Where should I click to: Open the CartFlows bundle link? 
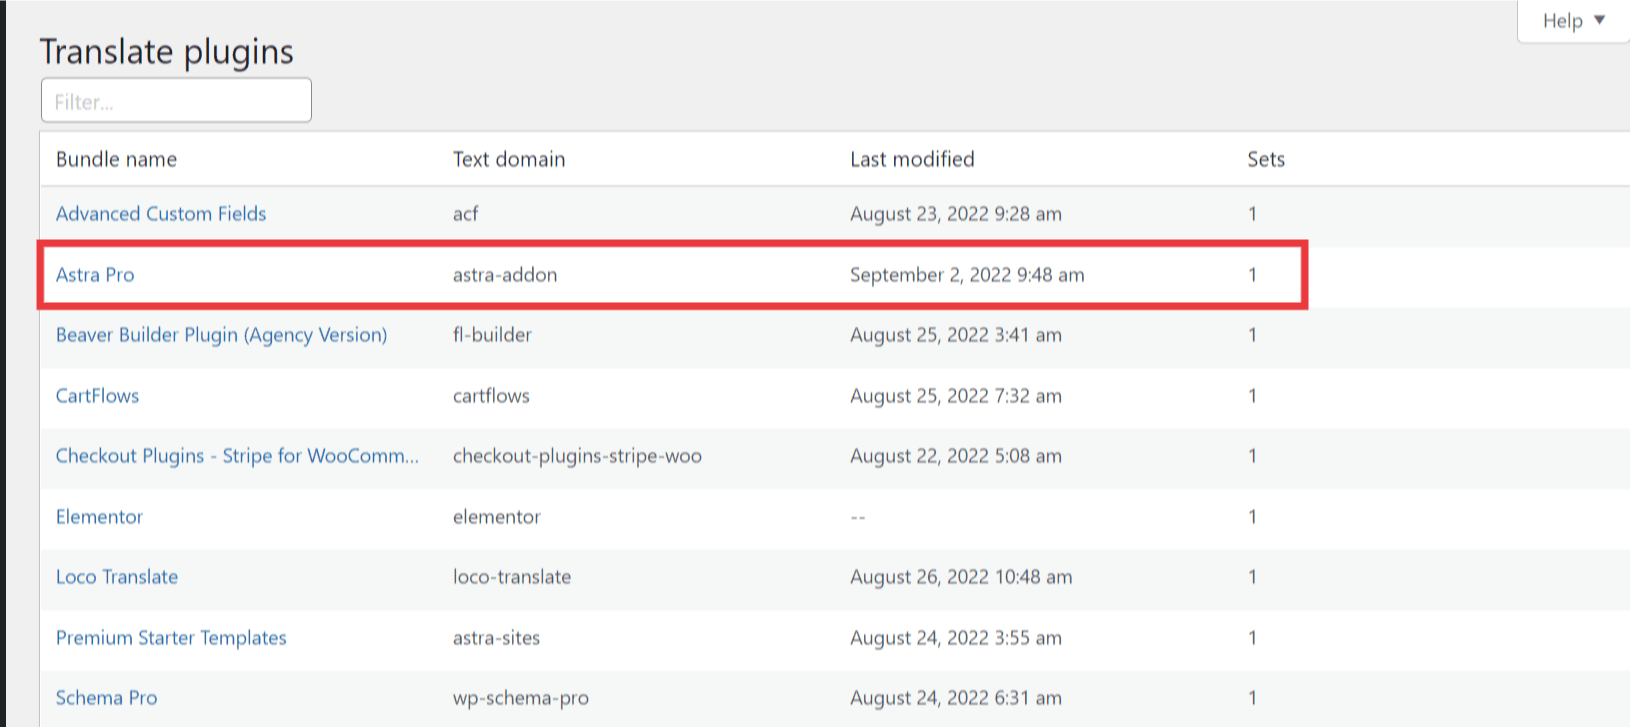(x=97, y=395)
